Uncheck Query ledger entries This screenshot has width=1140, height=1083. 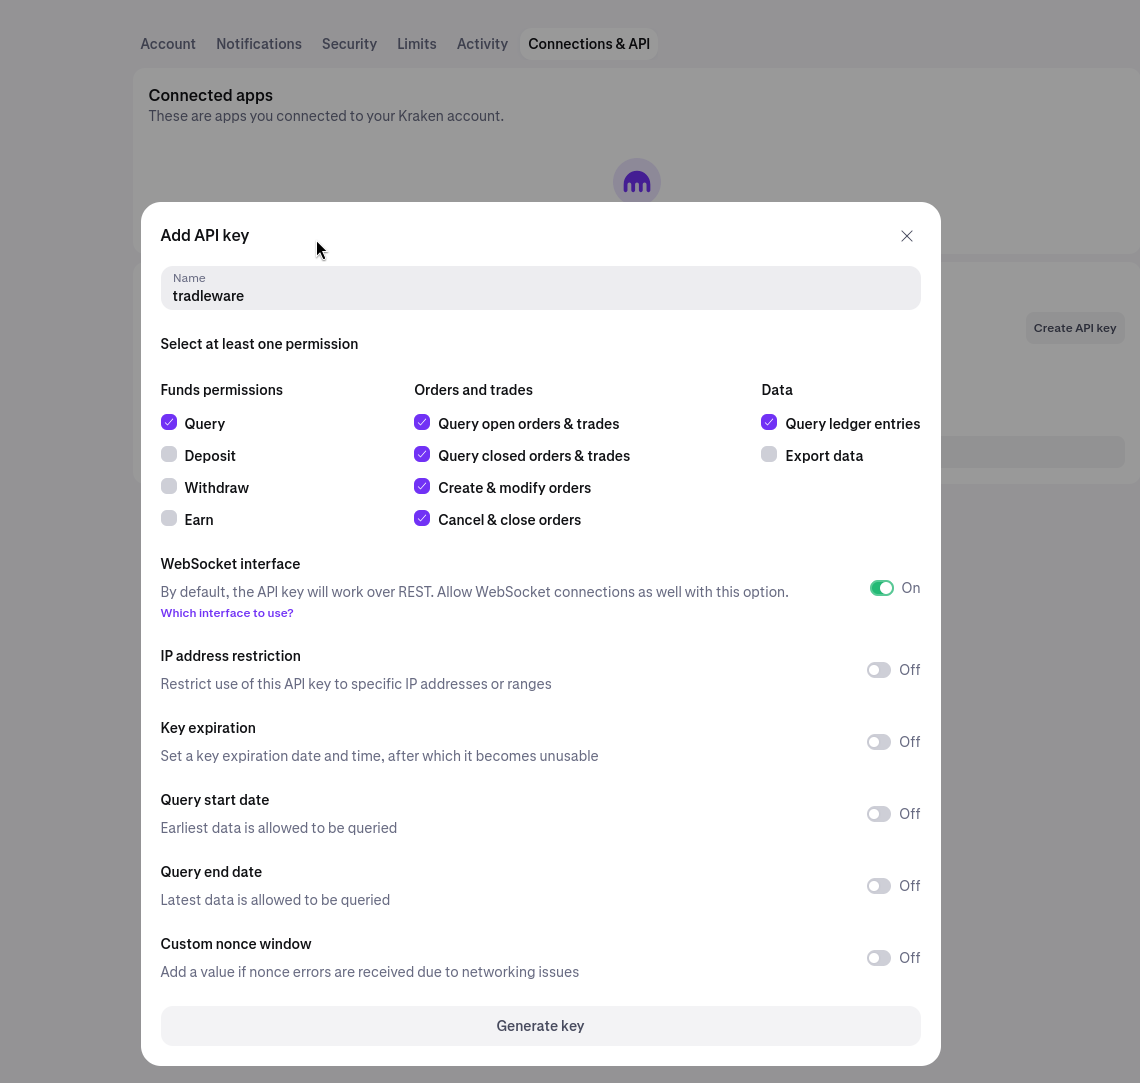click(x=768, y=422)
